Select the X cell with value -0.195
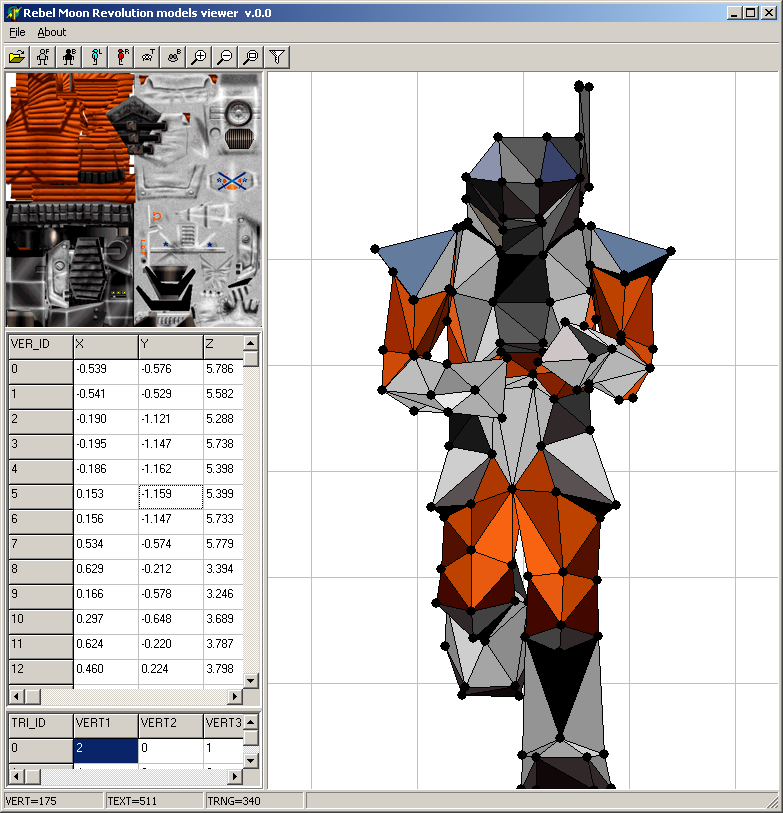 106,446
